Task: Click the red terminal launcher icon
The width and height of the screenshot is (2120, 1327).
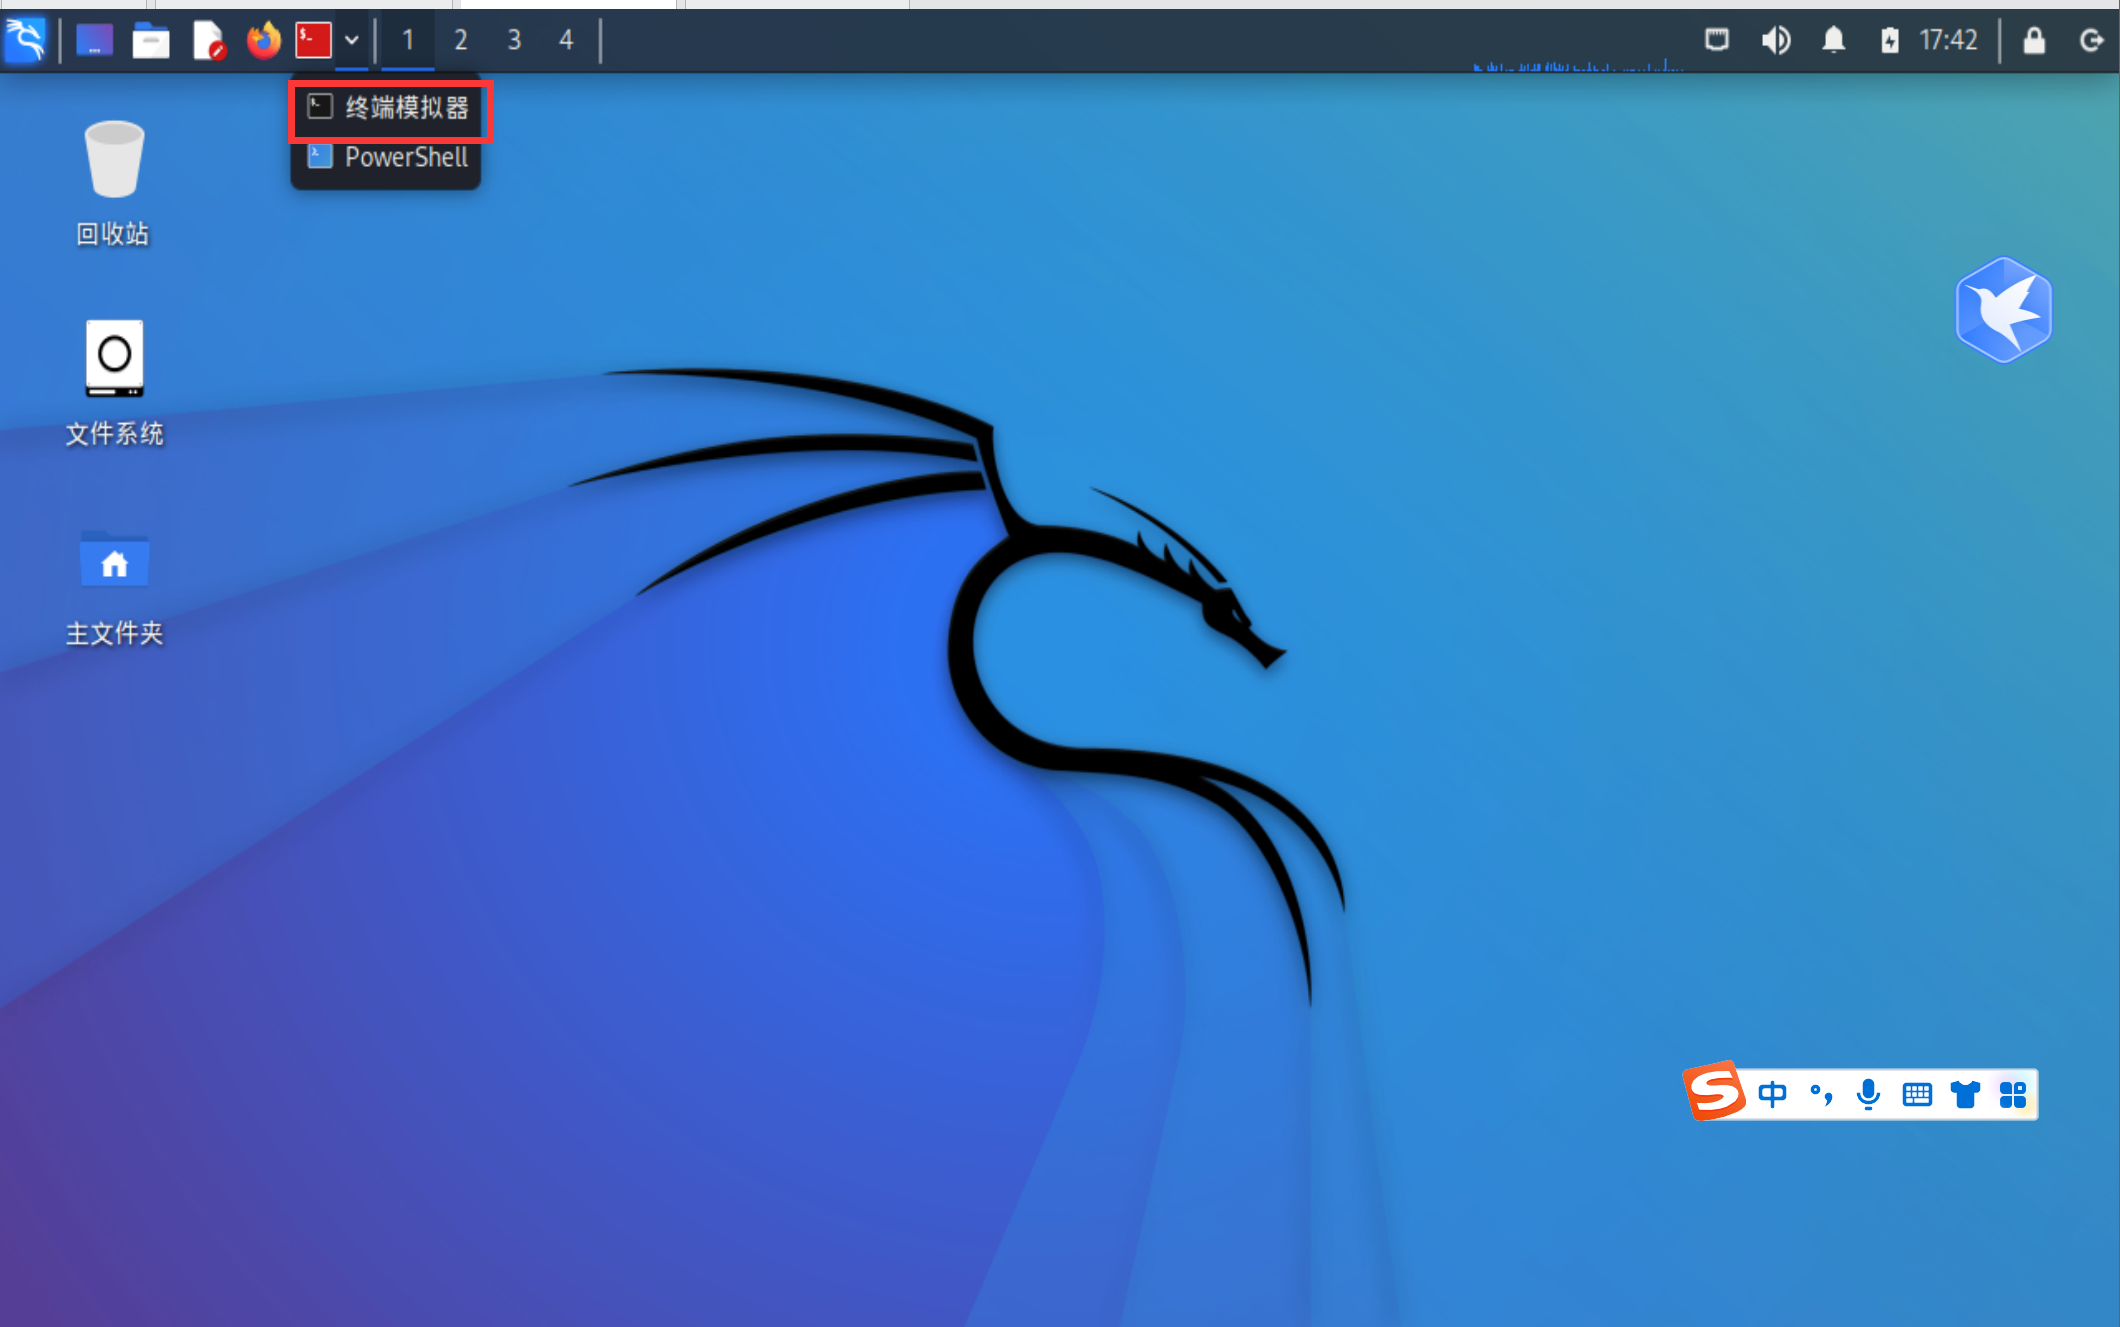Action: point(314,40)
